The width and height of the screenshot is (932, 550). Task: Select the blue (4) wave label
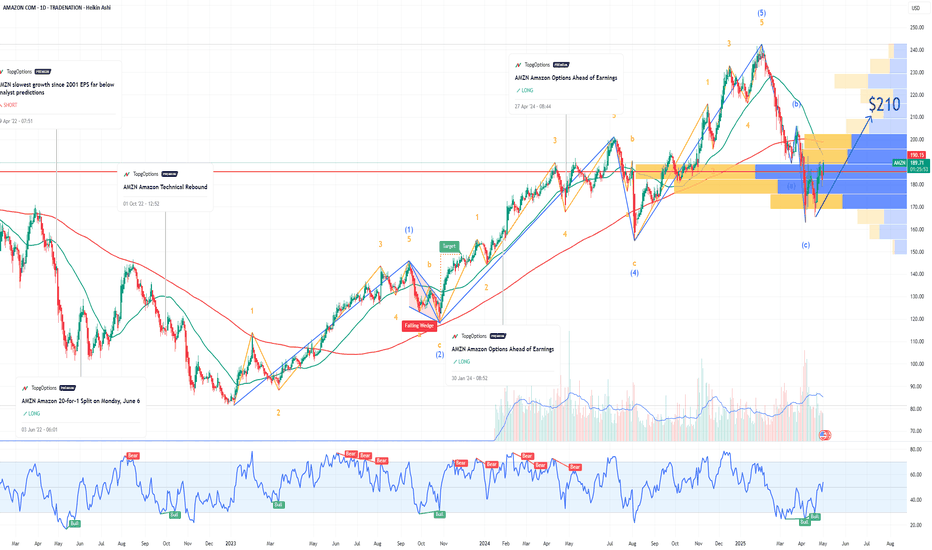point(635,274)
